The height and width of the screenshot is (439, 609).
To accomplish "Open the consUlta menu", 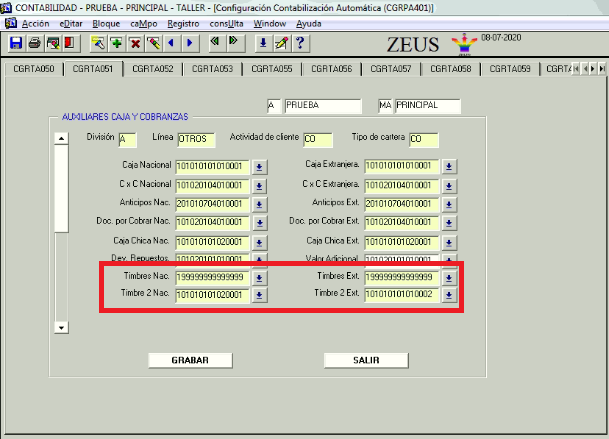I will pos(228,22).
